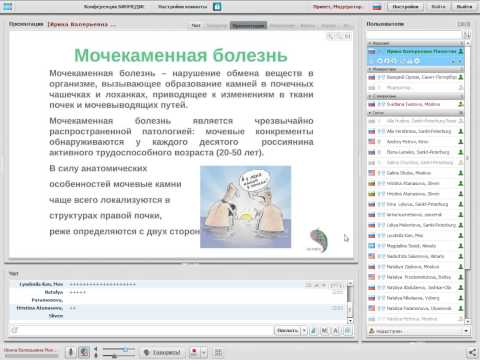This screenshot has height=360, width=480.
Task: Collapse the third group header in the users list
Action: 416,96
